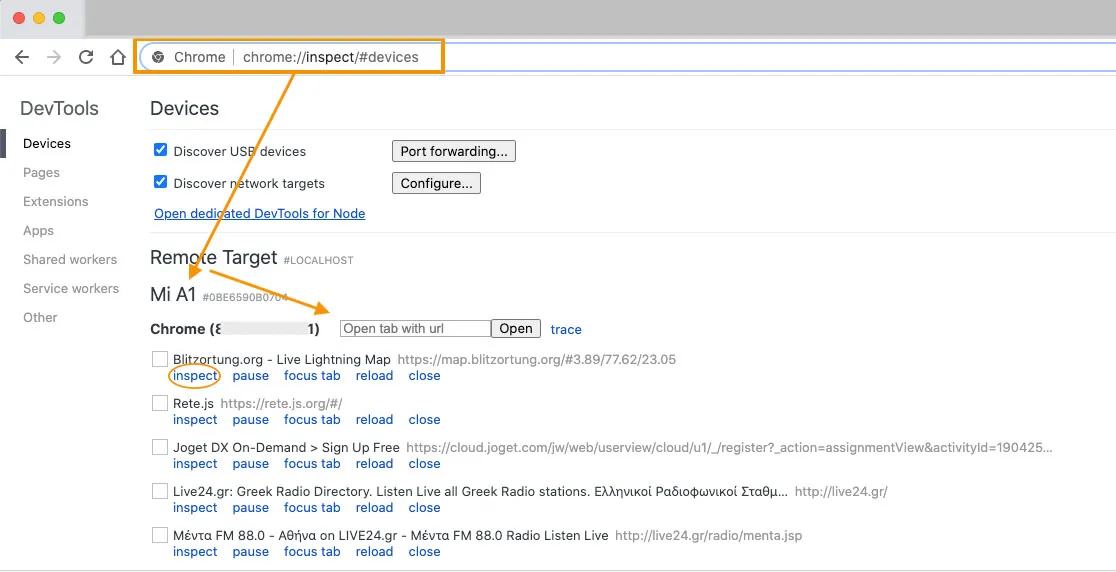
Task: Click the browser back arrow
Action: pos(22,57)
